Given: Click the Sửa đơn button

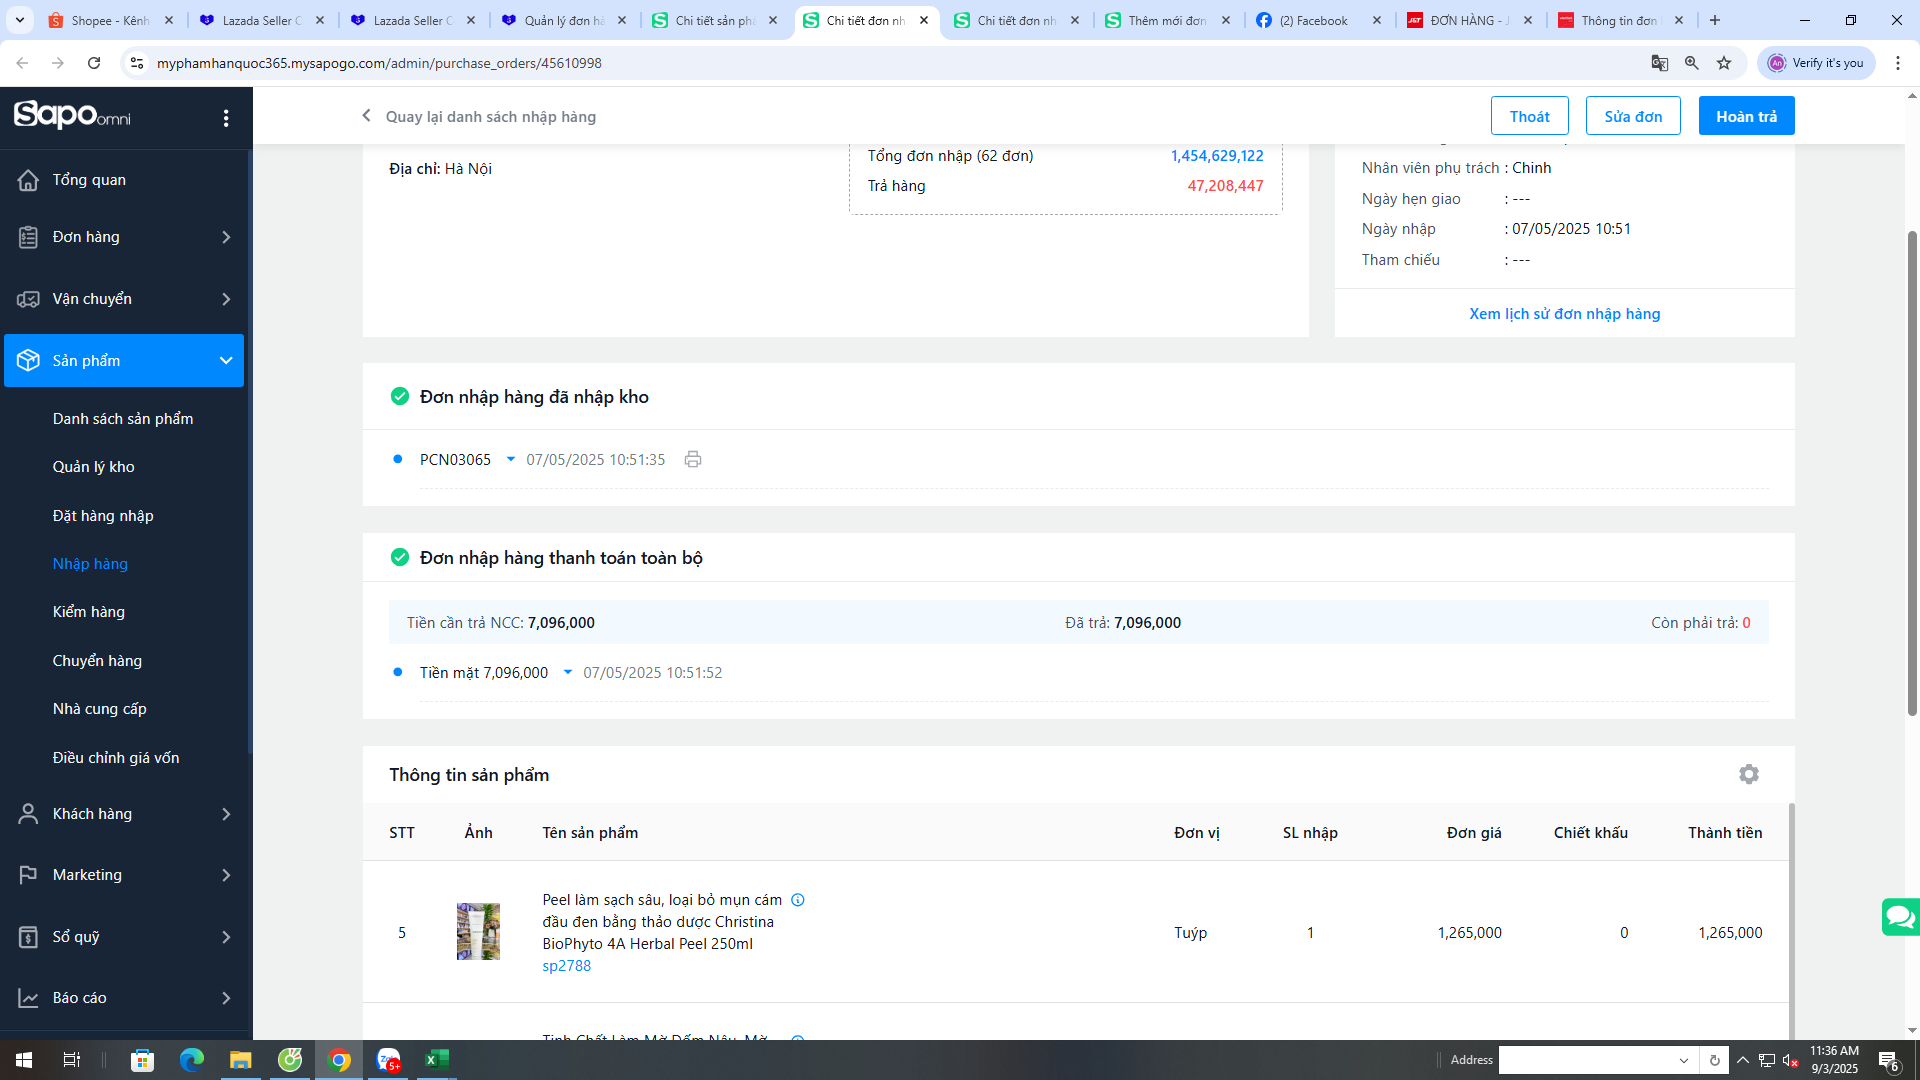Looking at the screenshot, I should (x=1632, y=116).
